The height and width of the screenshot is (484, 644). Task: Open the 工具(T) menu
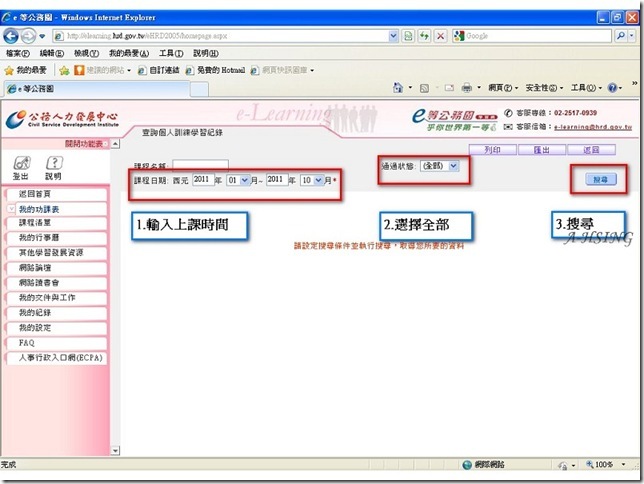pos(171,53)
